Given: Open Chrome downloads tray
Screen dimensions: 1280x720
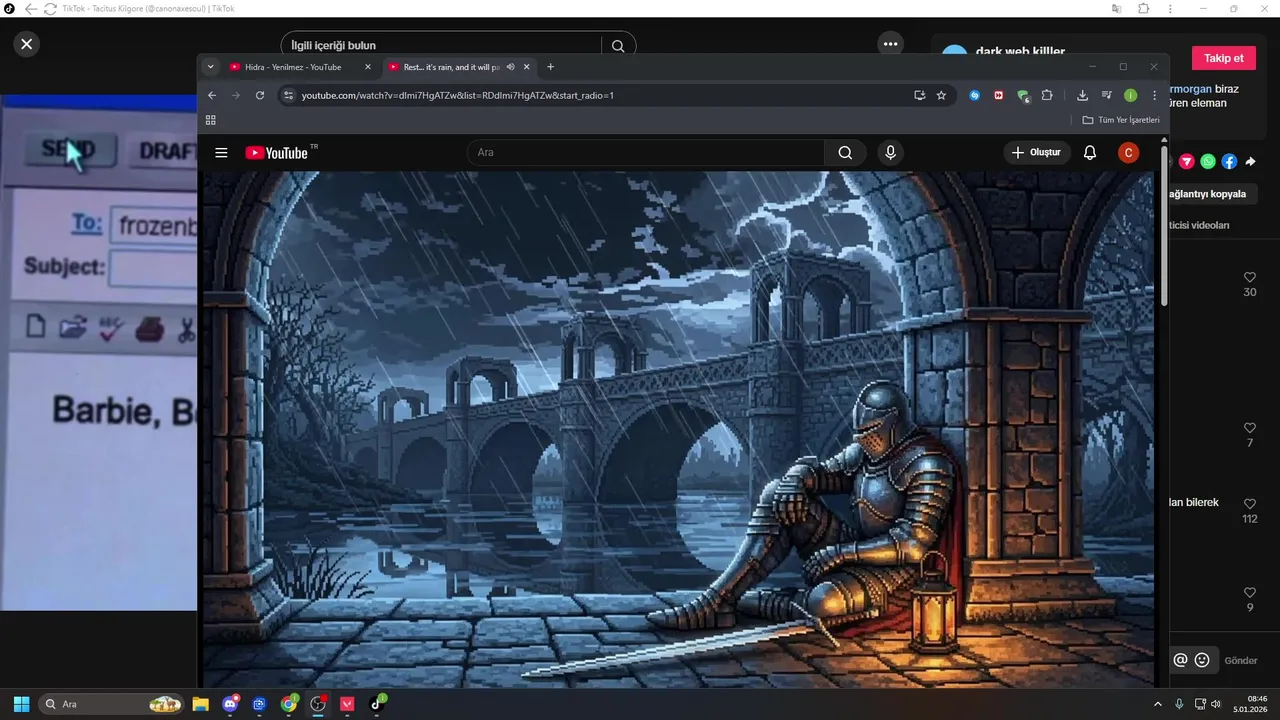Looking at the screenshot, I should [x=1082, y=95].
